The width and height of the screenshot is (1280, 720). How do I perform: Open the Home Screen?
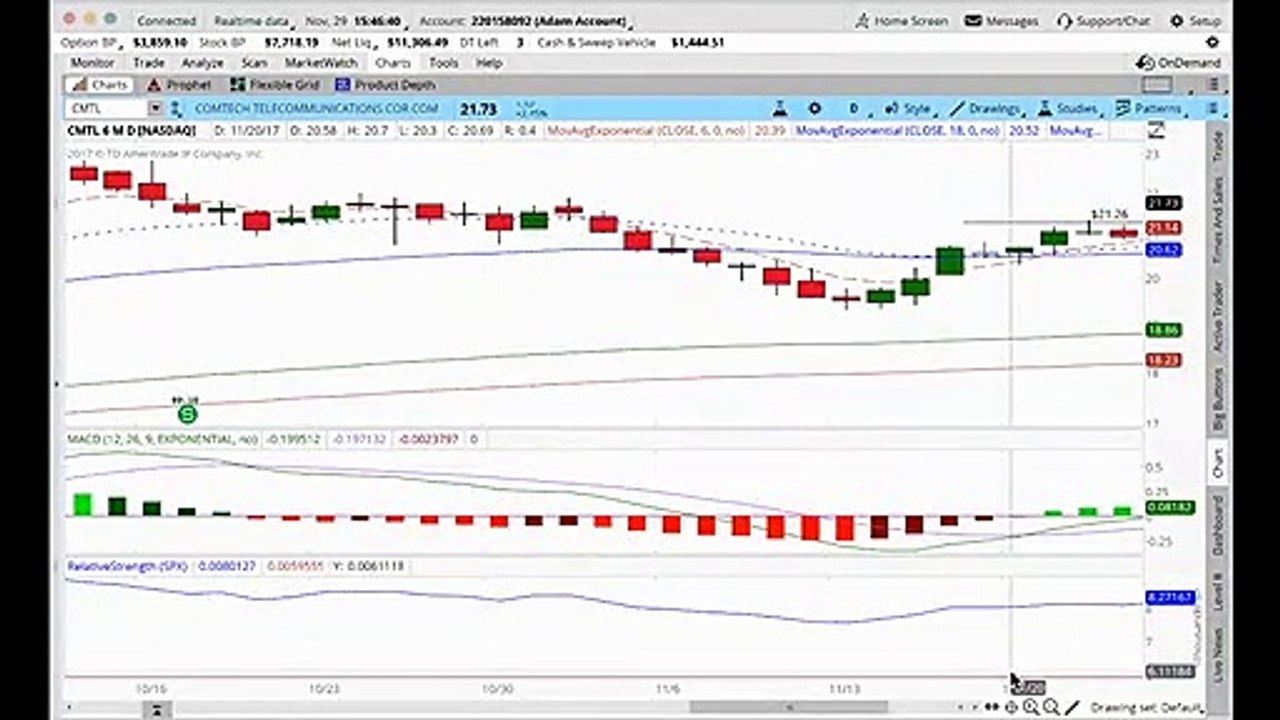click(x=900, y=20)
